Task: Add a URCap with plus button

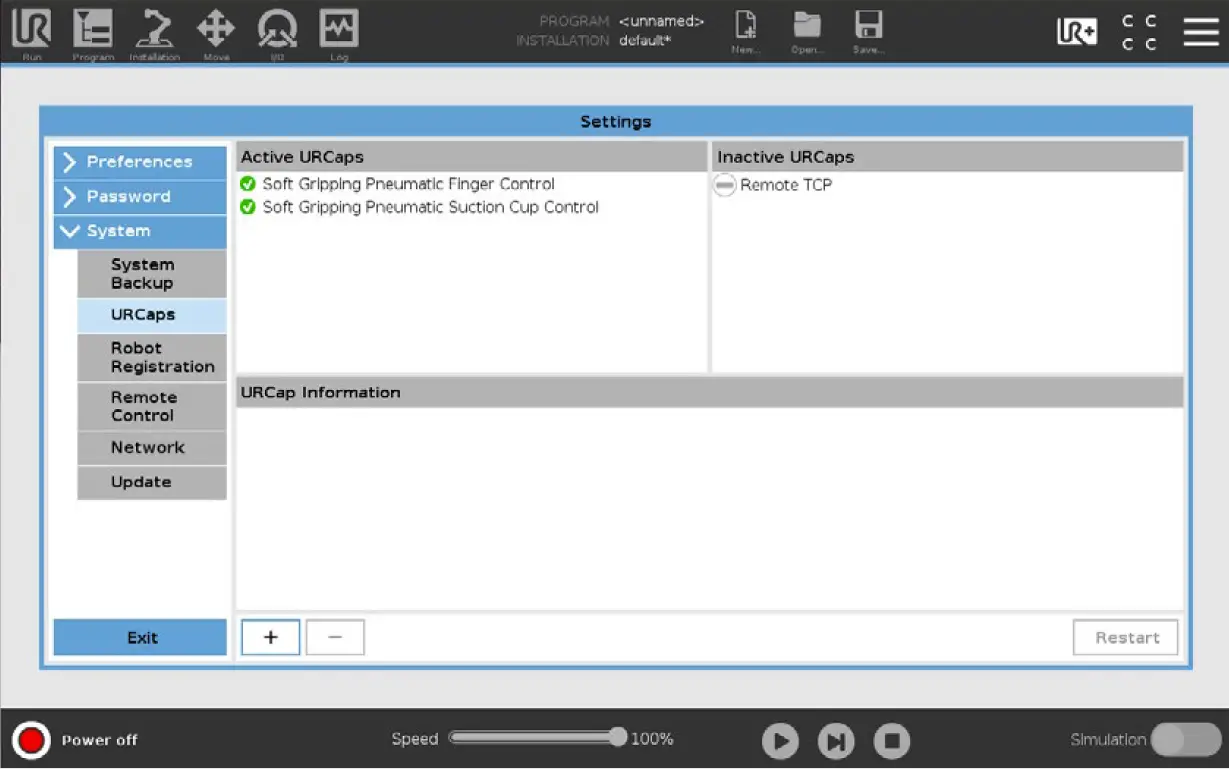Action: (x=271, y=638)
